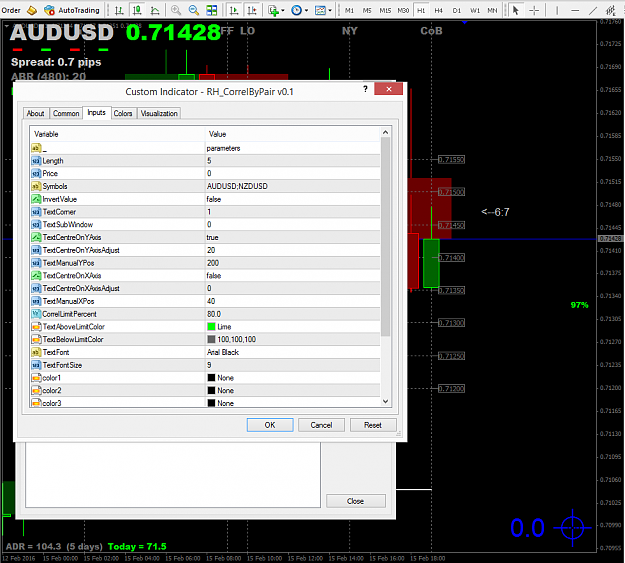Select the vertical line drawing tool
Screen dimensions: 625x563
point(557,10)
